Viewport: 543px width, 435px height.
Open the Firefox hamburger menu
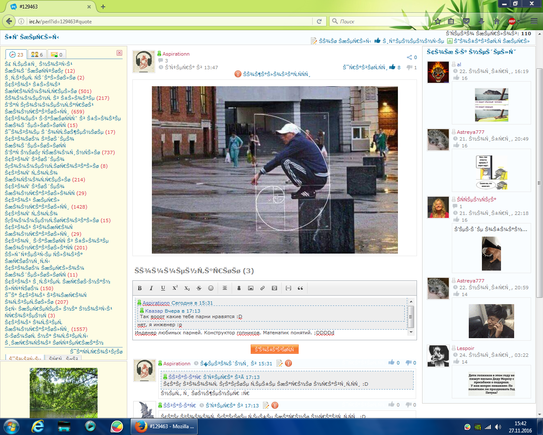pyautogui.click(x=534, y=21)
